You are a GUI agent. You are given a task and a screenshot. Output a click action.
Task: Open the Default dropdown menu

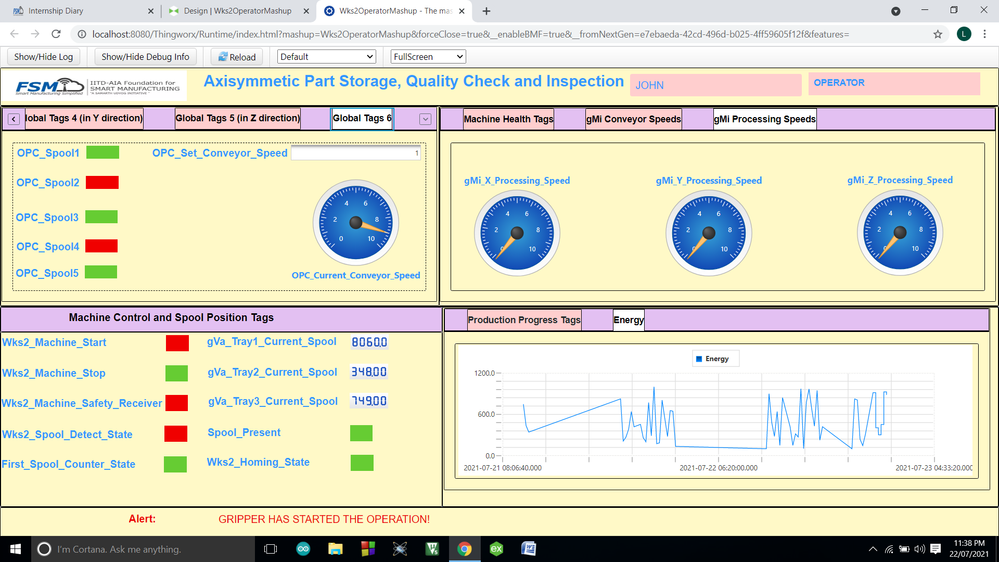pos(326,57)
